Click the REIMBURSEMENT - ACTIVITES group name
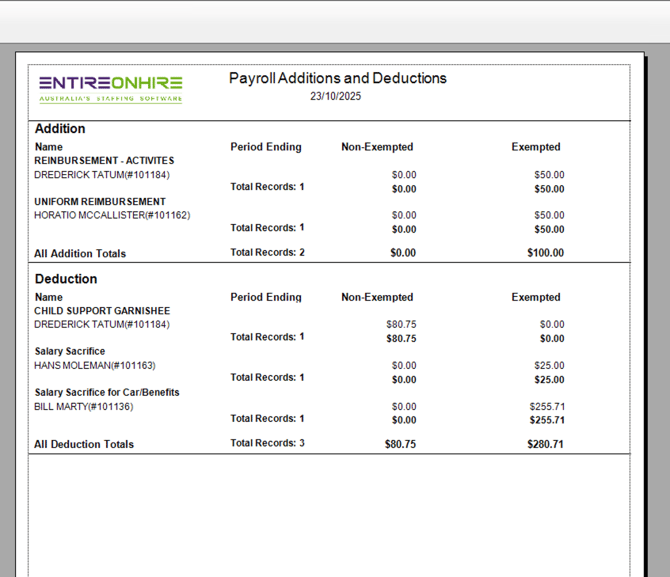The width and height of the screenshot is (670, 577). click(x=104, y=160)
